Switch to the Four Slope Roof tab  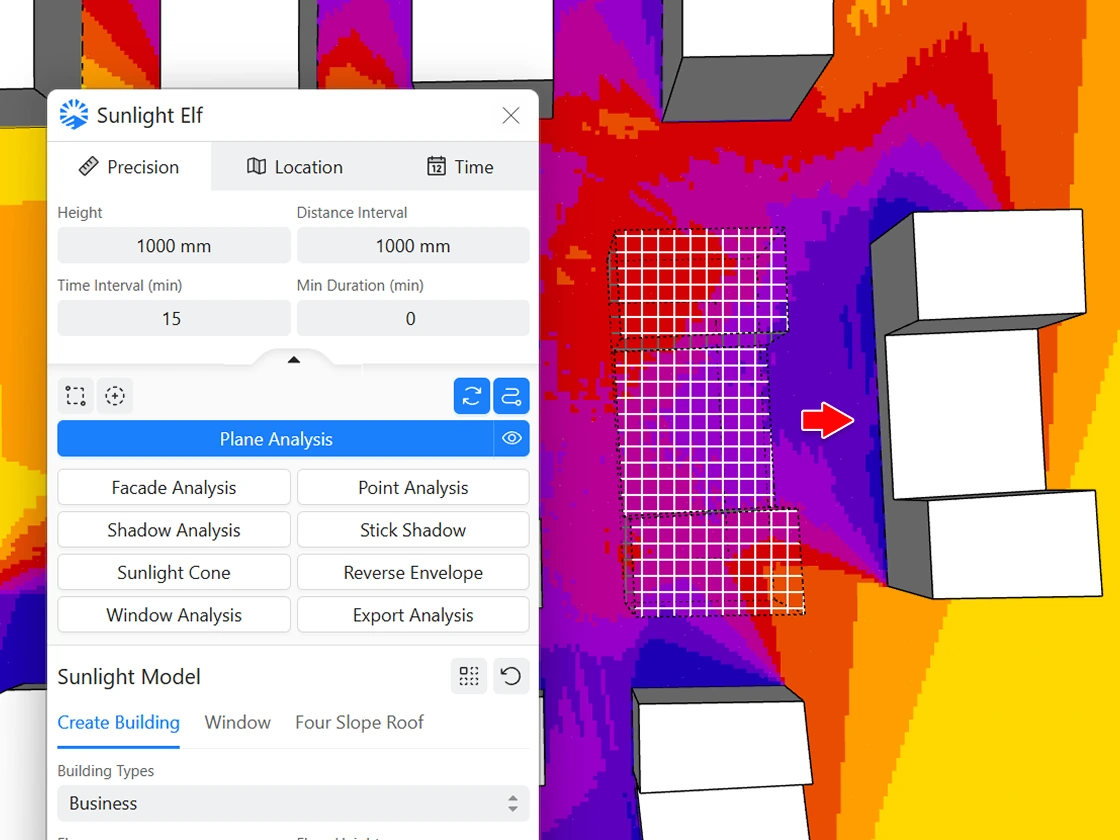(359, 722)
